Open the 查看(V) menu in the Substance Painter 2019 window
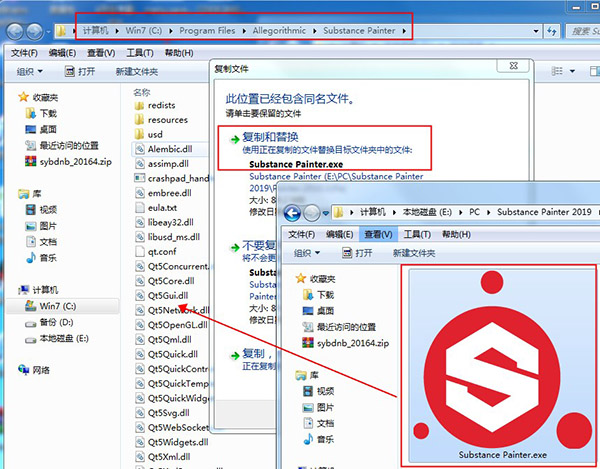Viewport: 600px width, 469px height. point(378,234)
